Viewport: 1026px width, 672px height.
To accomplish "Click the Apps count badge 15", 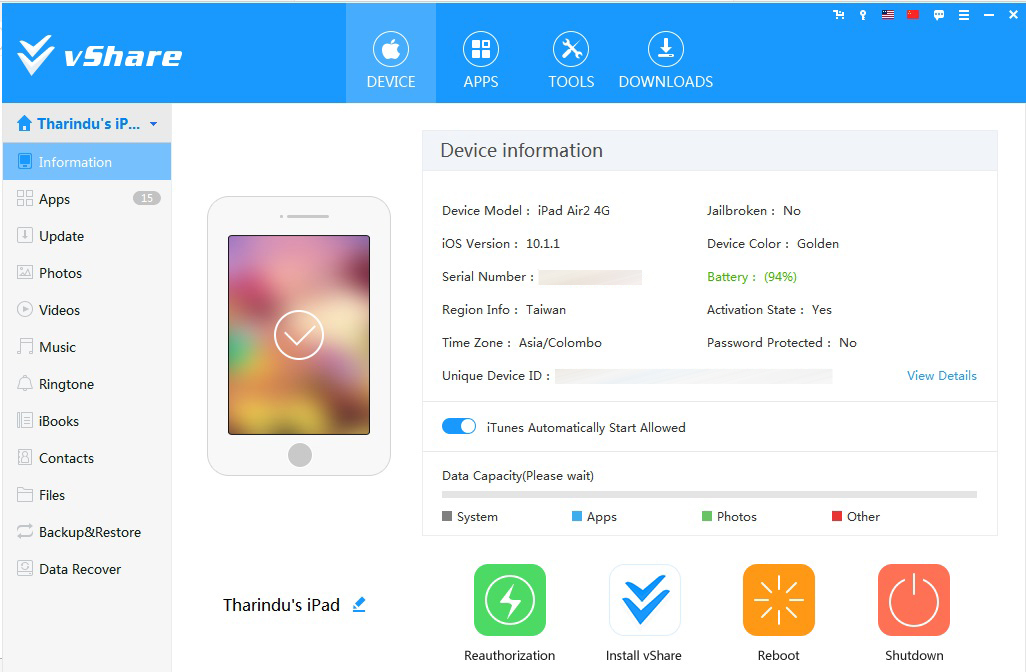I will pos(147,198).
